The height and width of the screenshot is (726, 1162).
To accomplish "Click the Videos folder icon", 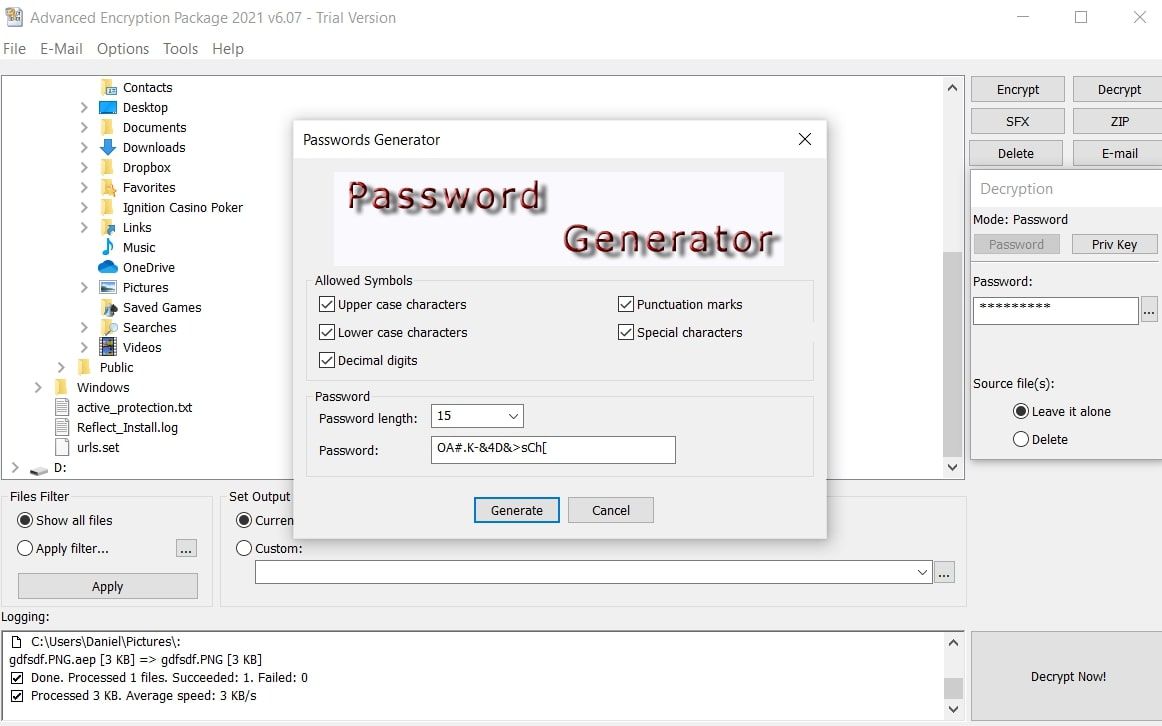I will 108,347.
